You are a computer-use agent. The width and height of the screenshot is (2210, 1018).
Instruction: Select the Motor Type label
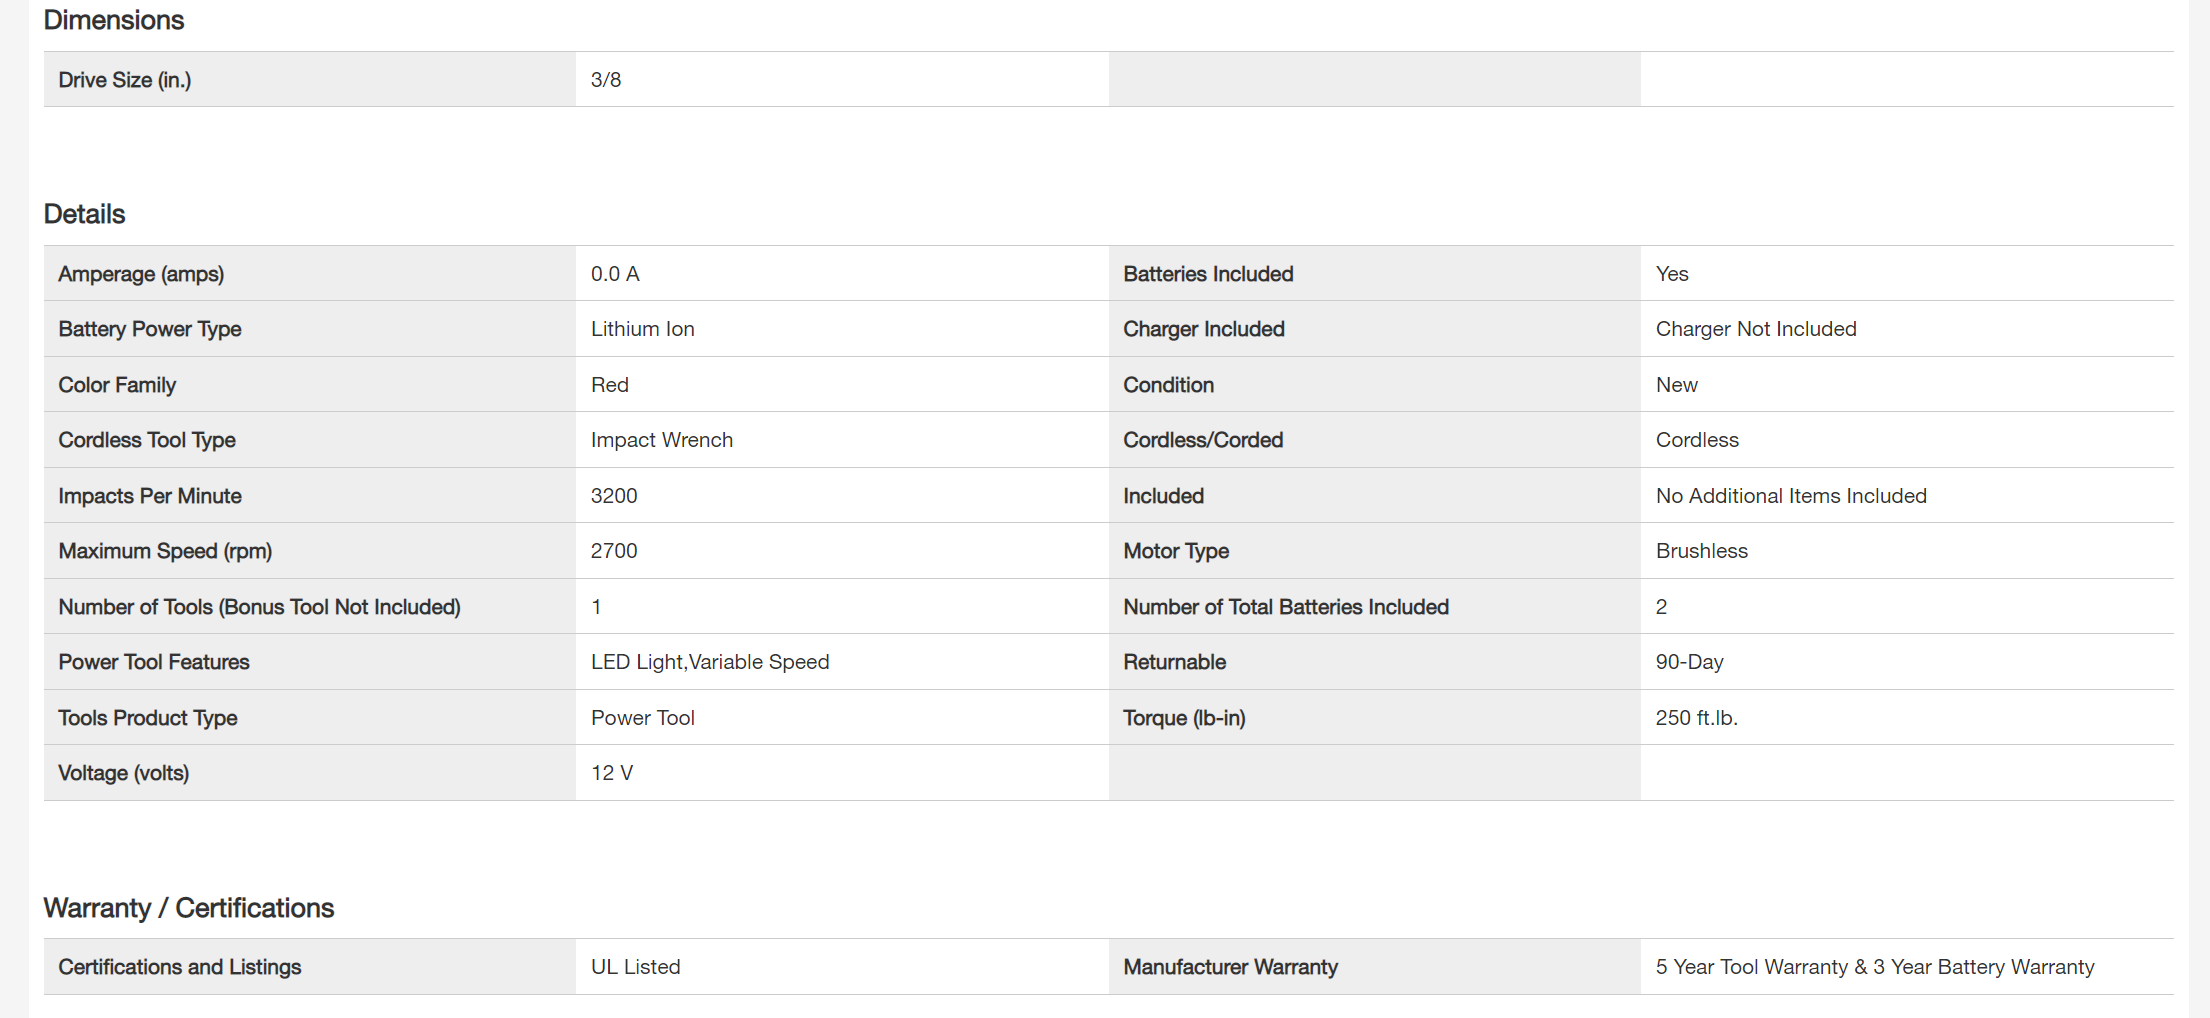(1176, 551)
